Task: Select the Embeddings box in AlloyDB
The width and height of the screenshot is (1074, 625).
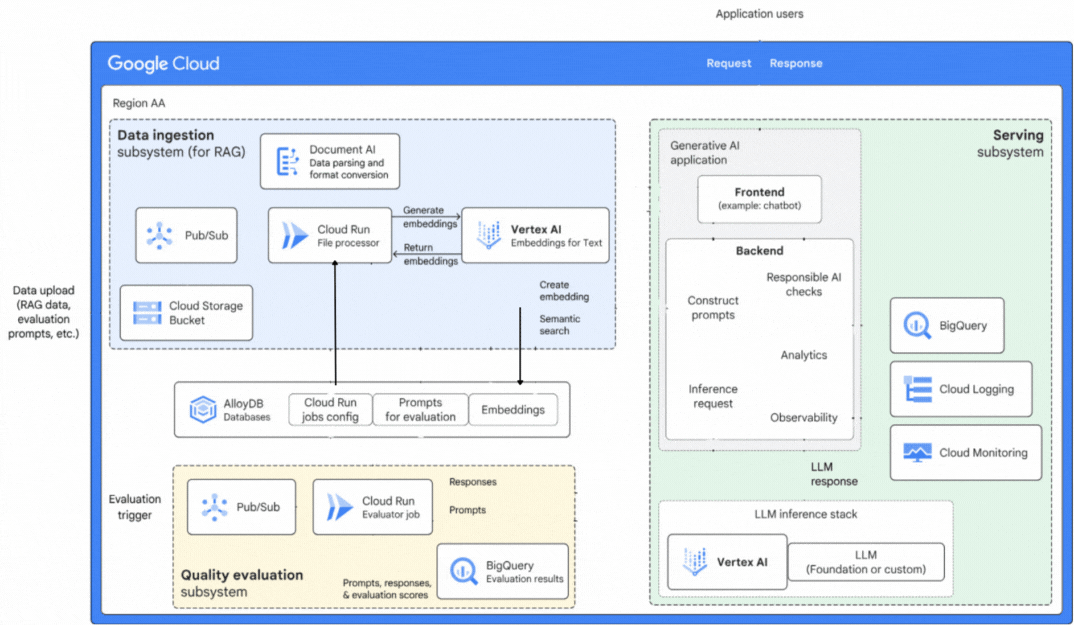Action: click(x=512, y=410)
